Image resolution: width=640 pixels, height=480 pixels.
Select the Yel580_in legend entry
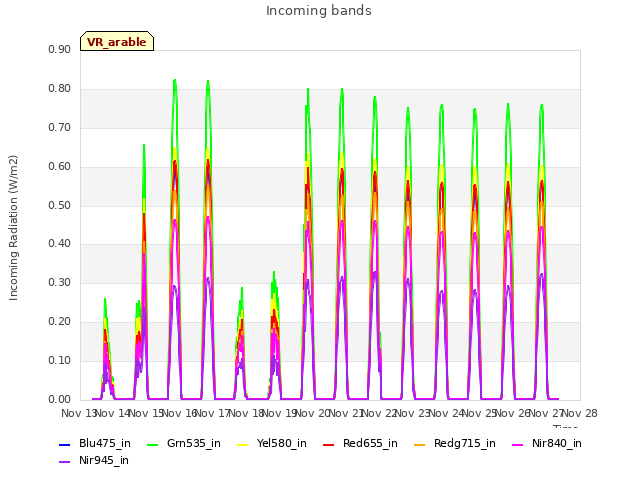pos(271,443)
